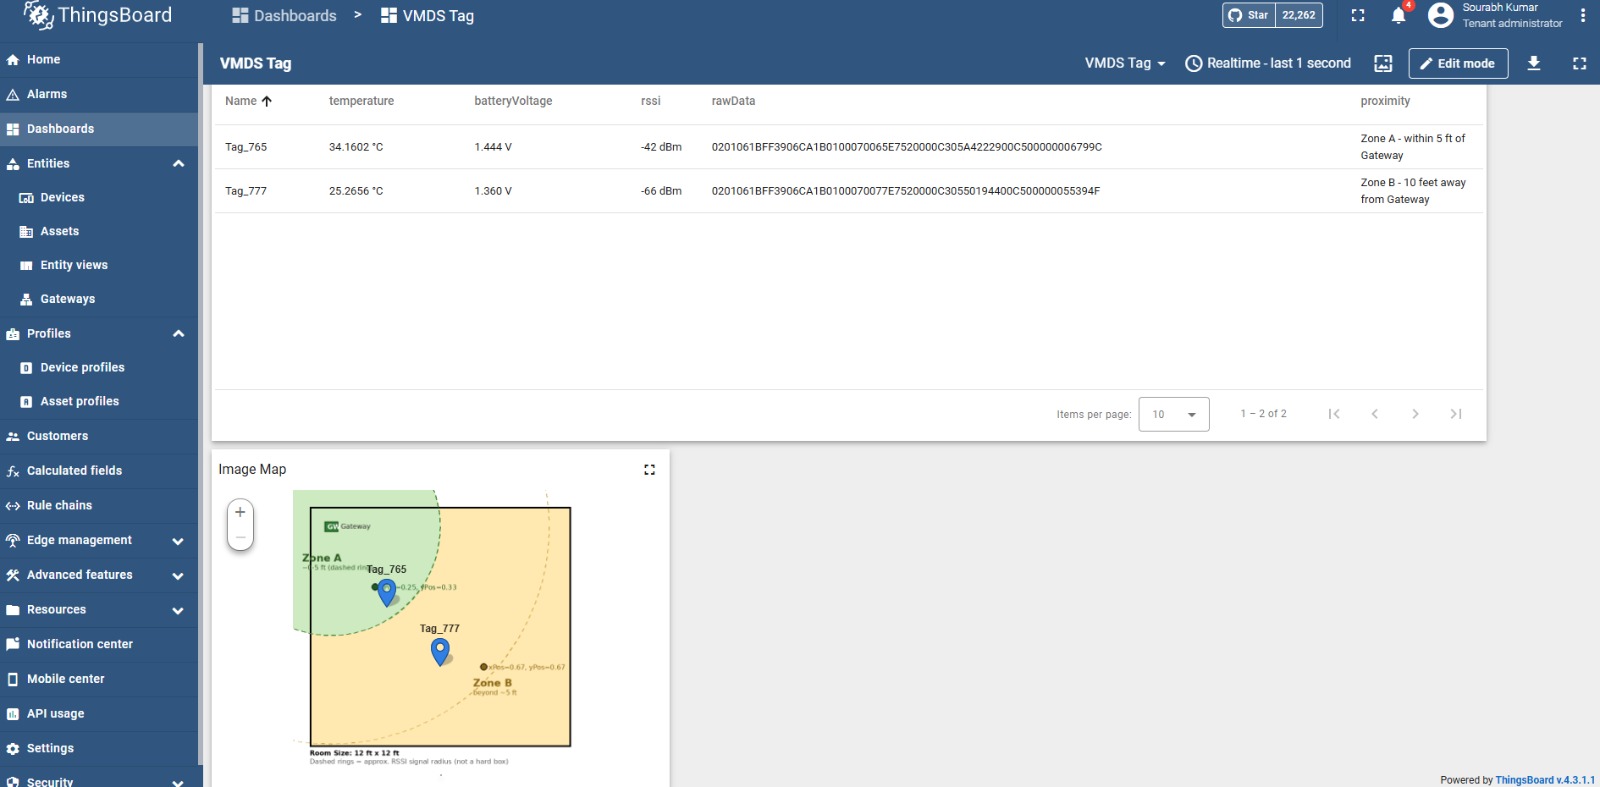Zoom in on the Image Map
The width and height of the screenshot is (1600, 787).
[240, 512]
